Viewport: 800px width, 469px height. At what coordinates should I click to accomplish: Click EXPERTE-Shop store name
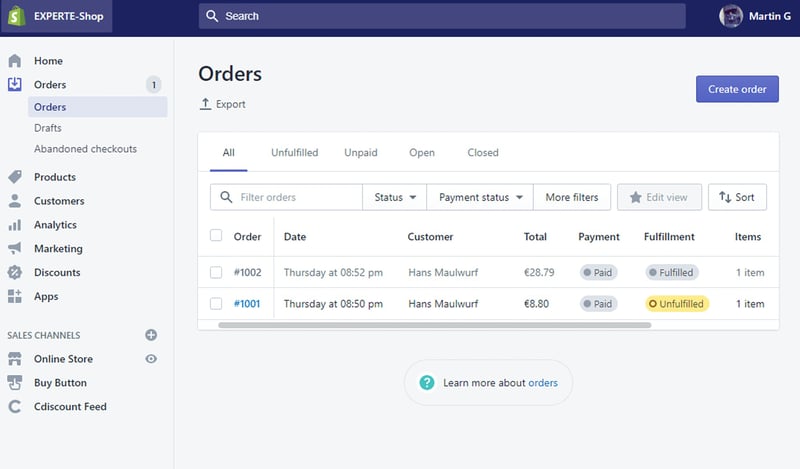69,16
